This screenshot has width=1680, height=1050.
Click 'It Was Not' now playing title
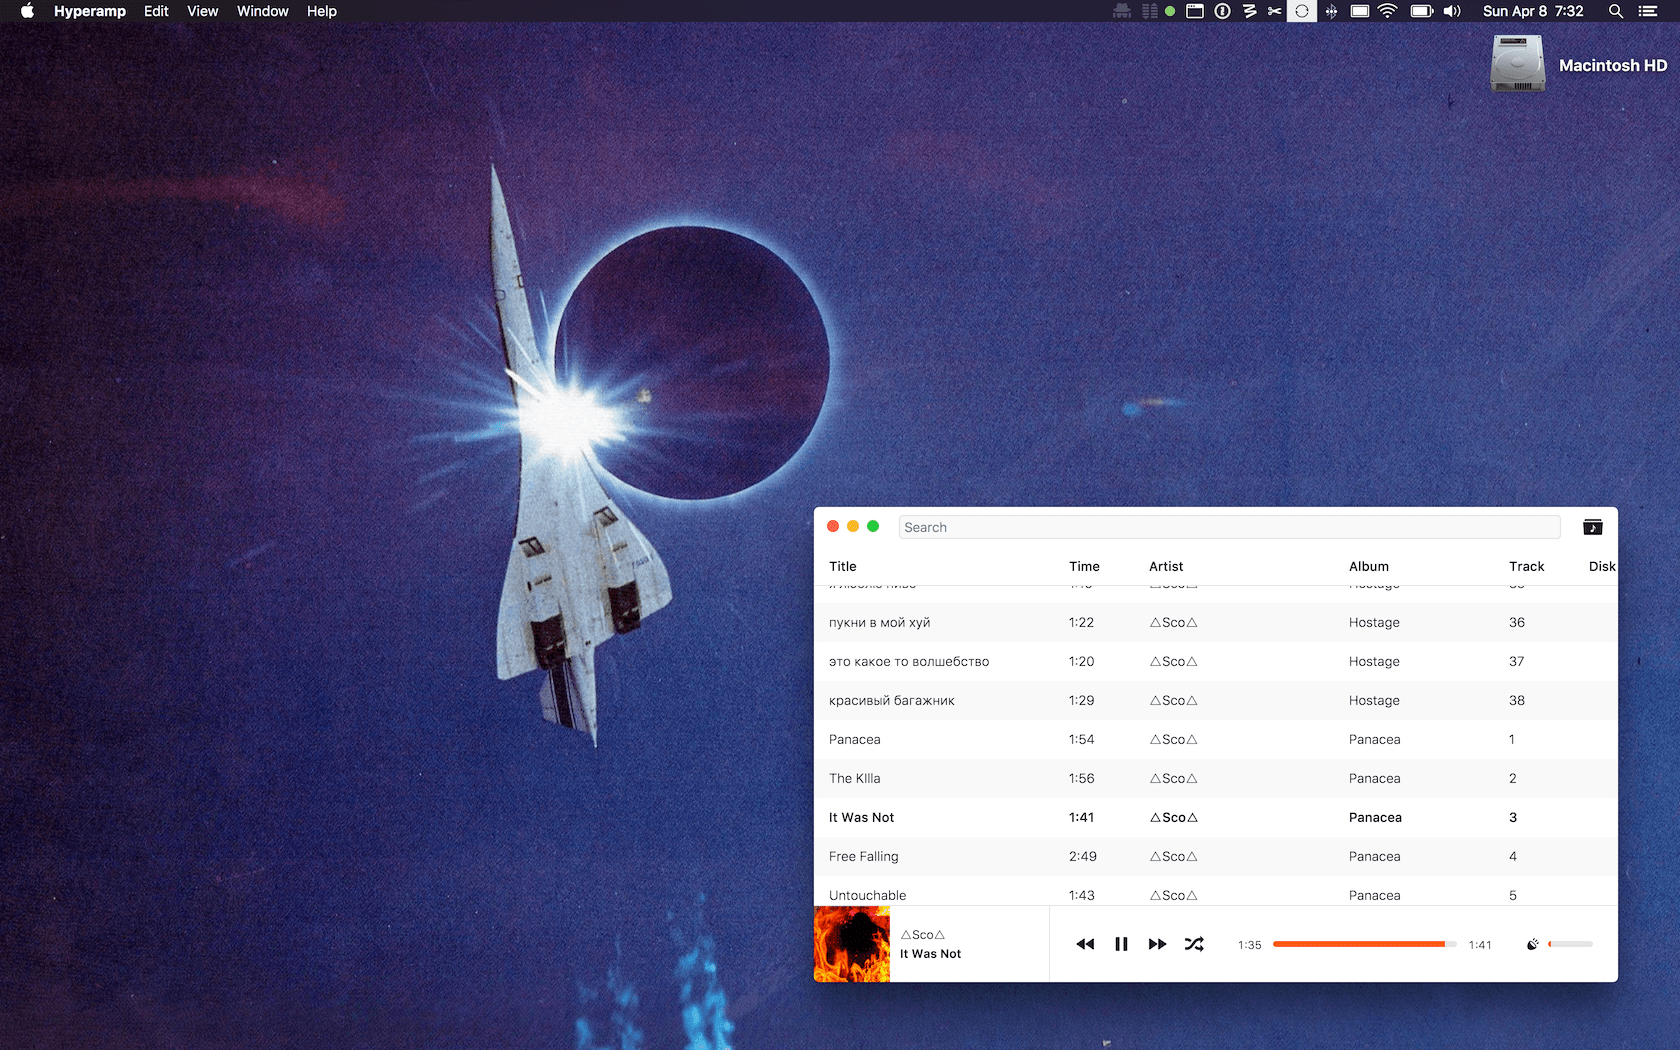[x=930, y=954]
